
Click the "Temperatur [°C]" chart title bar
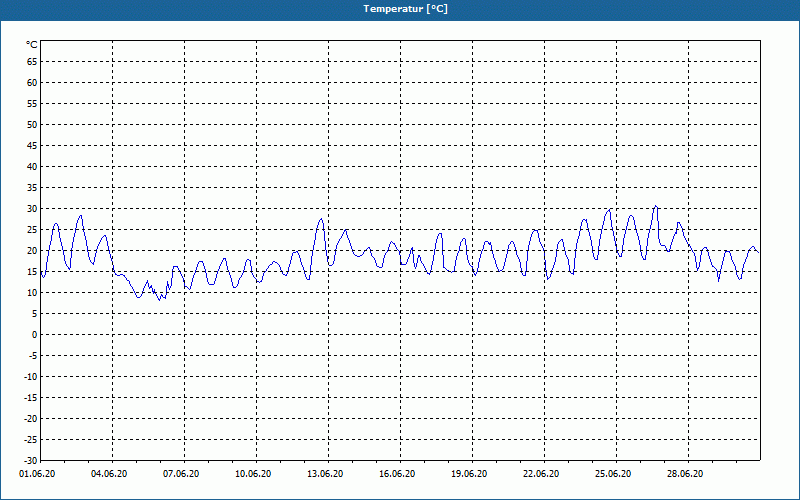(x=400, y=9)
